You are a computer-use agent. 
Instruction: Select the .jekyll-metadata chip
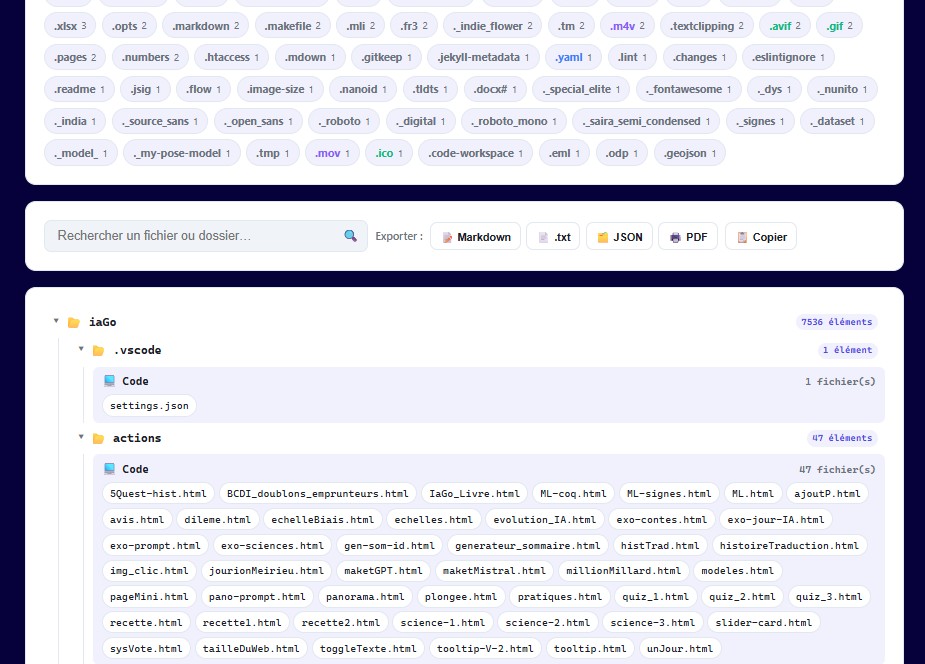483,57
